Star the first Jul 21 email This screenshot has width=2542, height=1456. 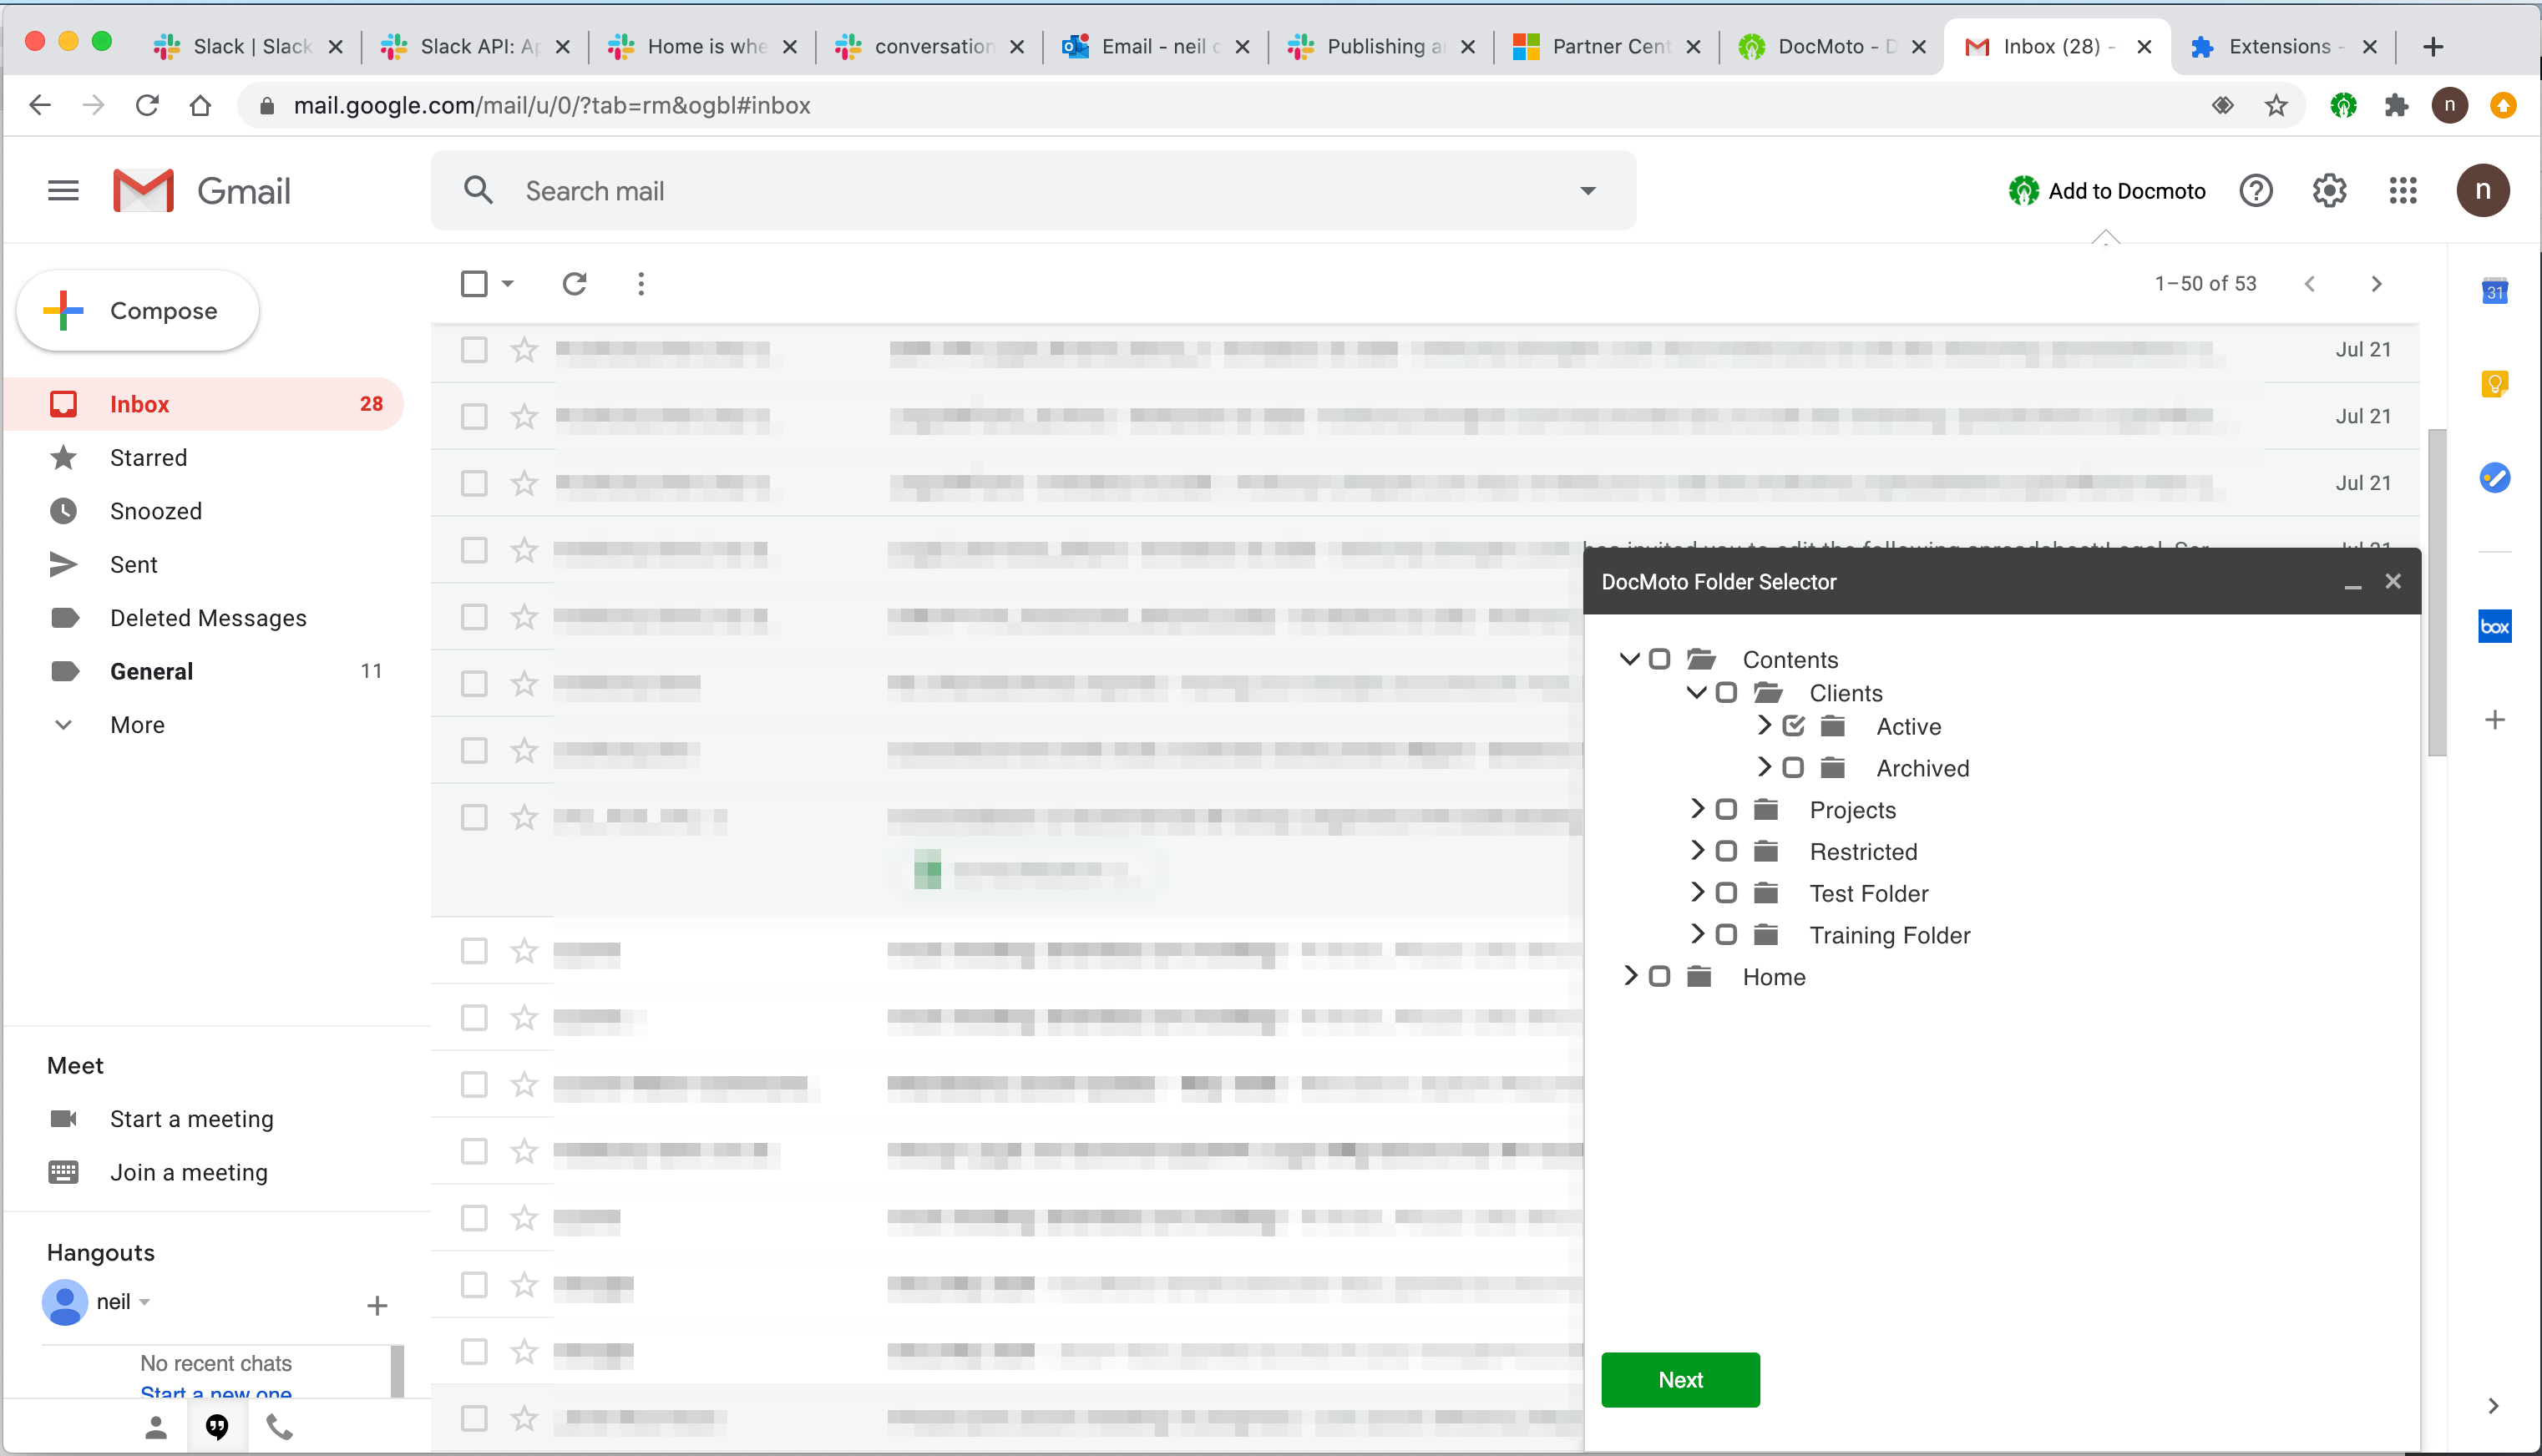pos(524,350)
